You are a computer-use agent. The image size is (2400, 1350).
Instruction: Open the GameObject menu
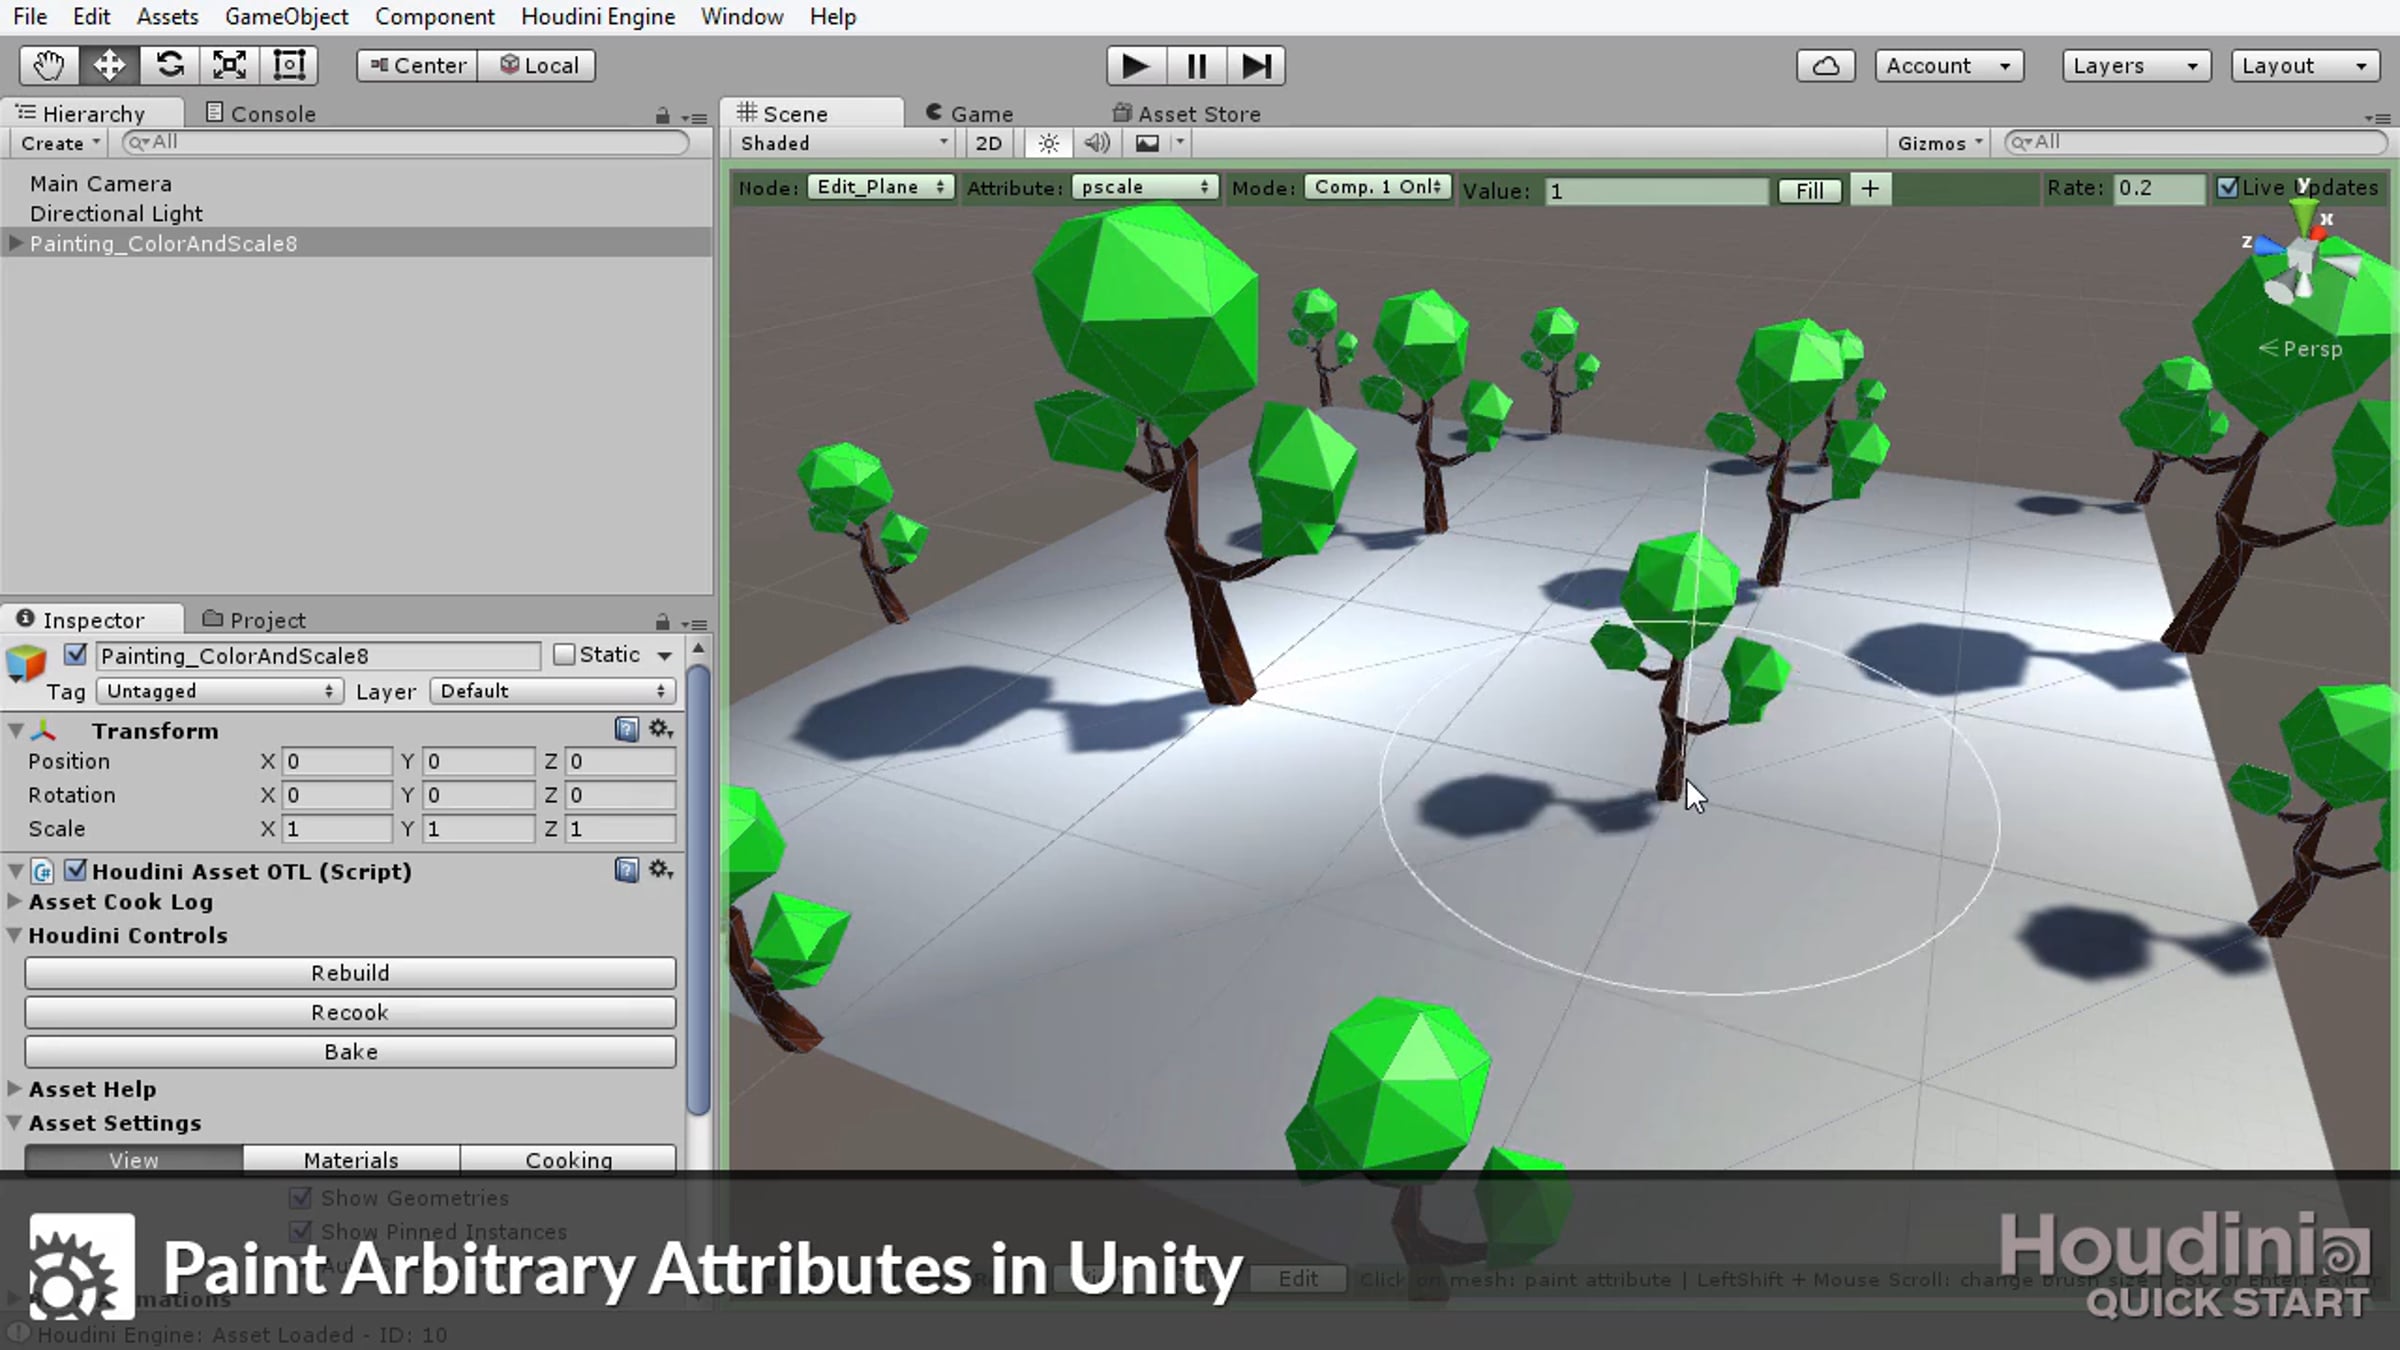[286, 17]
